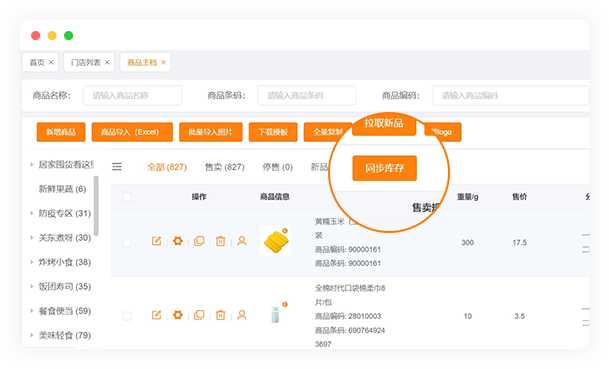The image size is (609, 369).
Task: Click the 同步库存 button
Action: tap(385, 168)
